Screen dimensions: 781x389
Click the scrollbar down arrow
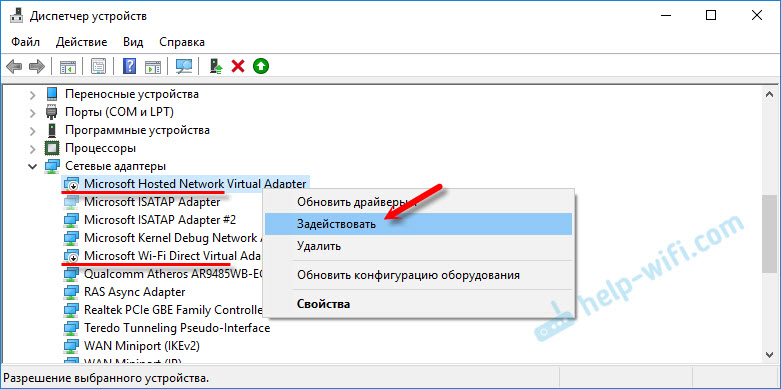coord(769,354)
